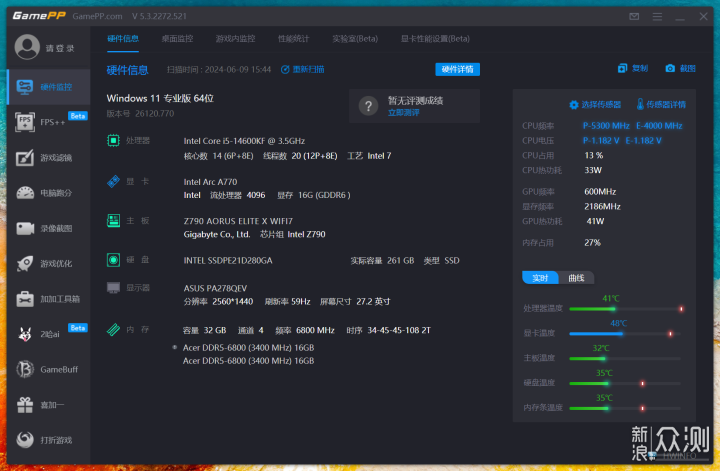The height and width of the screenshot is (471, 720).
Task: Click the question mark benchmark score icon
Action: 368,106
